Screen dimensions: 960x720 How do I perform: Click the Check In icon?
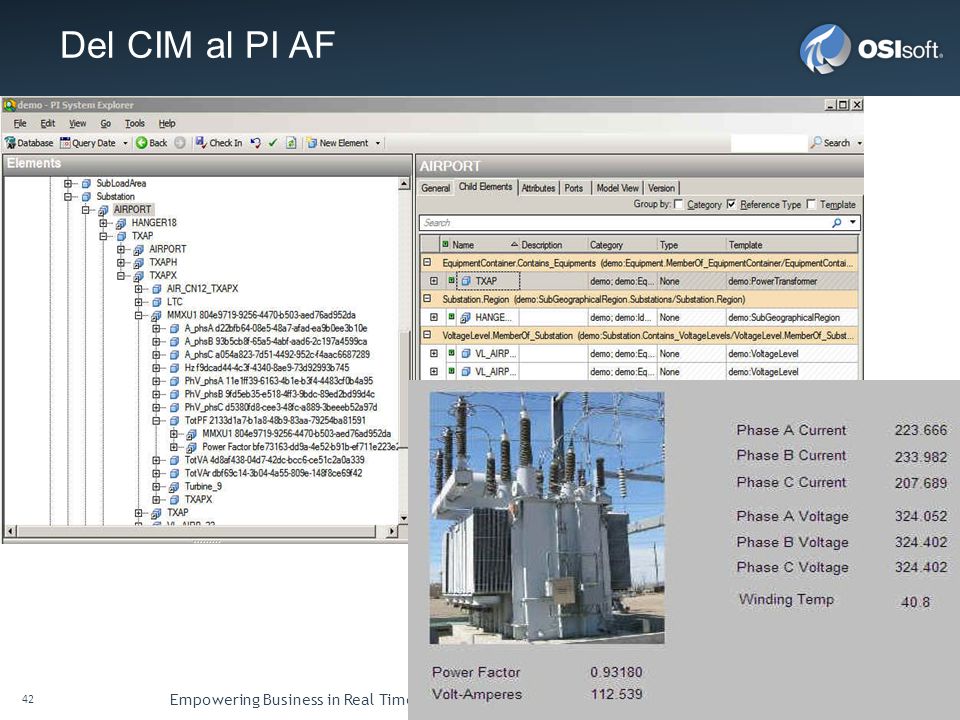tap(200, 143)
